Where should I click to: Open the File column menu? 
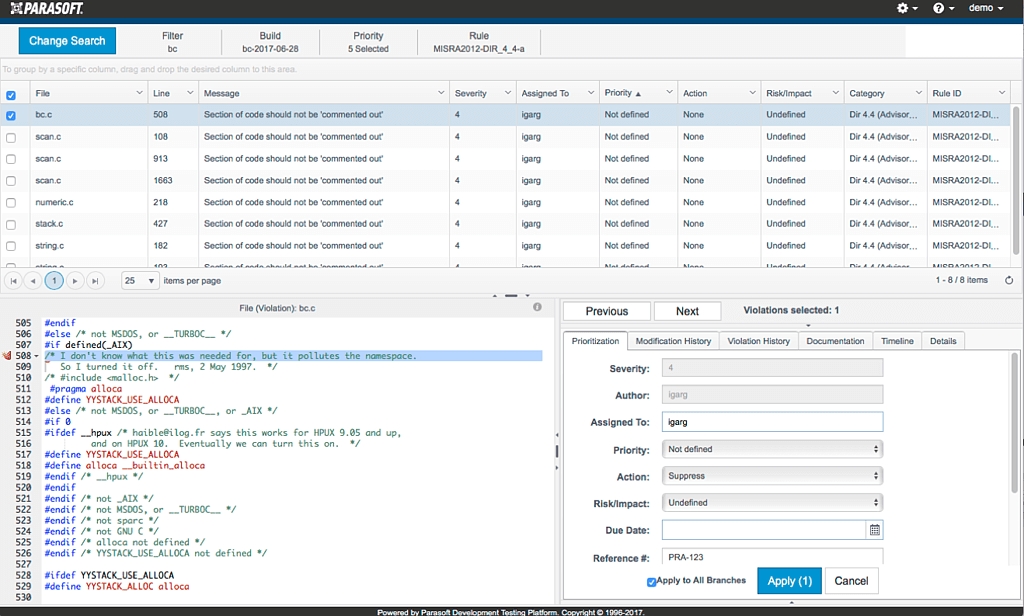[x=139, y=93]
